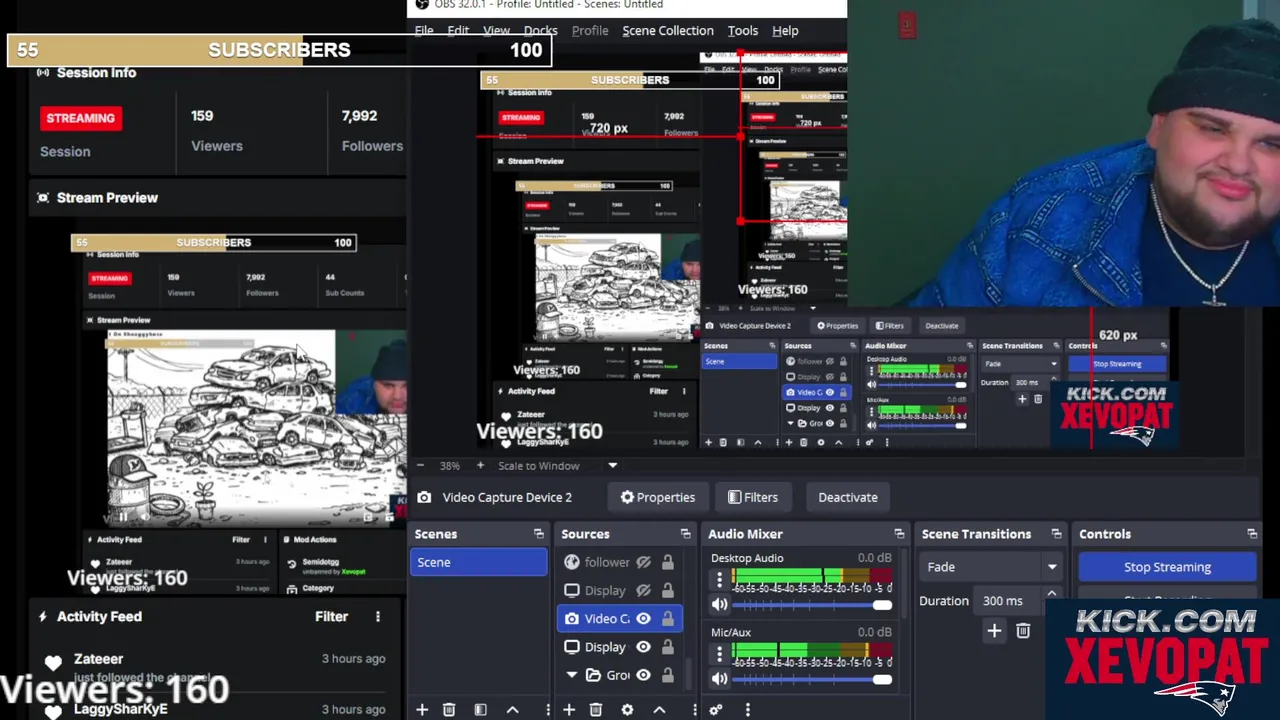Click the Stop Streaming button
Screen dimensions: 1280x720
coord(1167,567)
